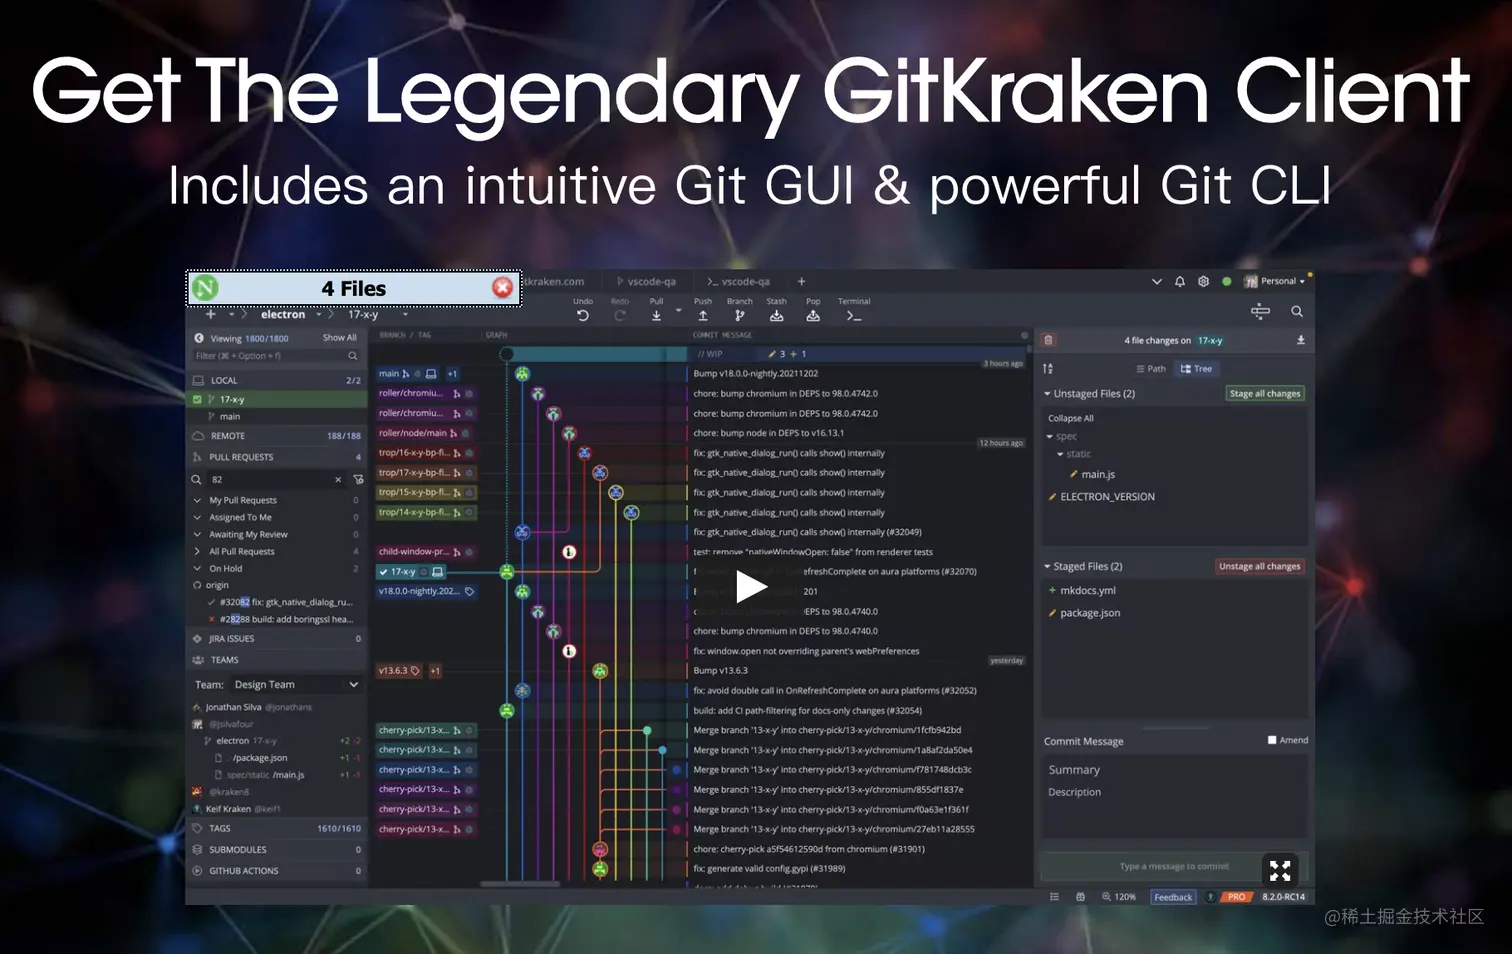
Task: Toggle the Amend checkbox
Action: coord(1272,740)
